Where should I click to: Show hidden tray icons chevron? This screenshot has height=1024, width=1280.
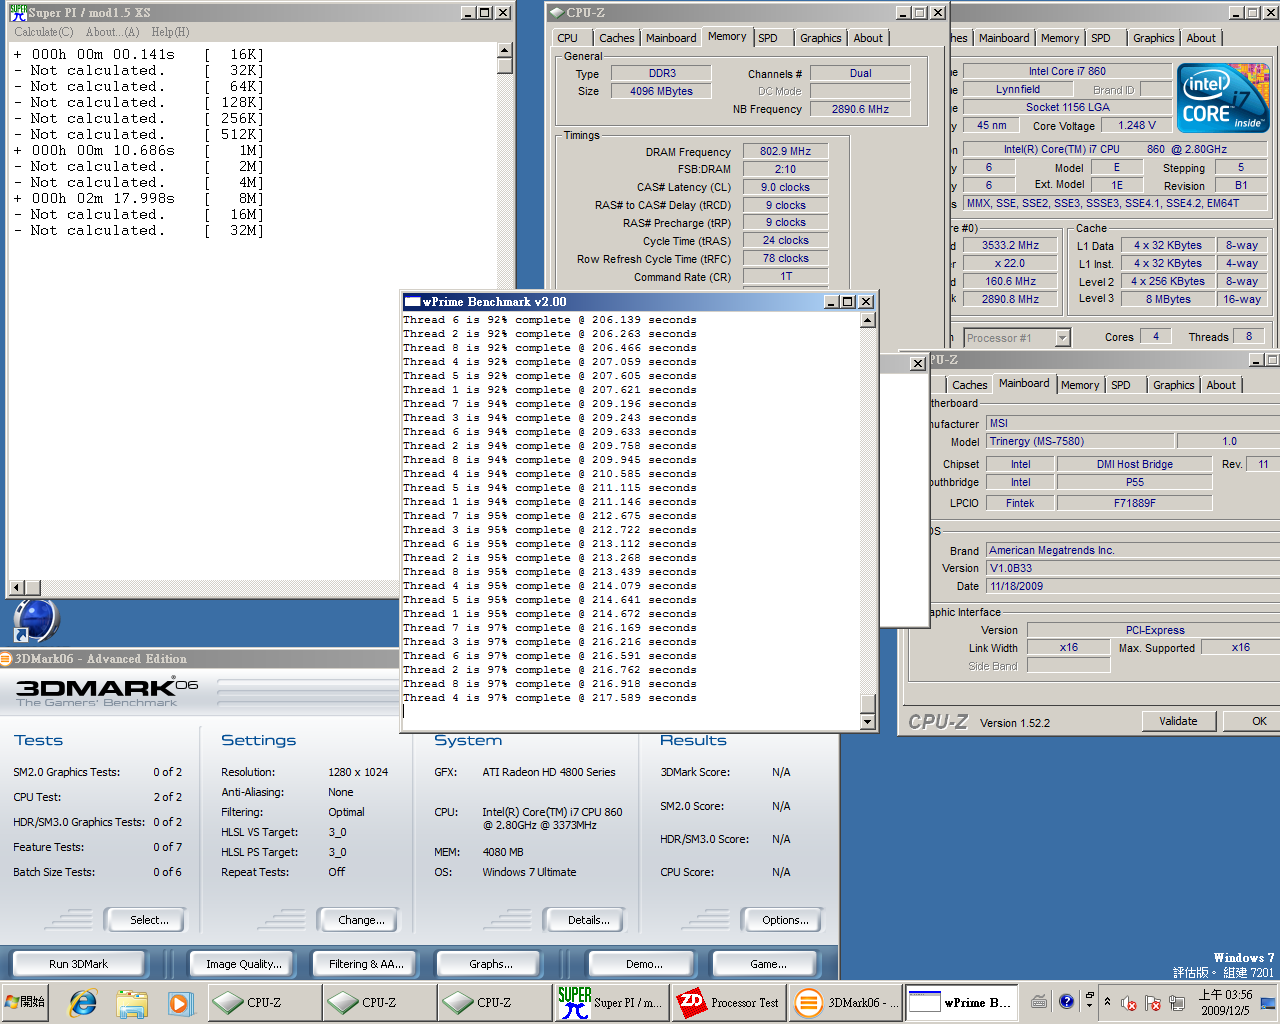1107,1002
